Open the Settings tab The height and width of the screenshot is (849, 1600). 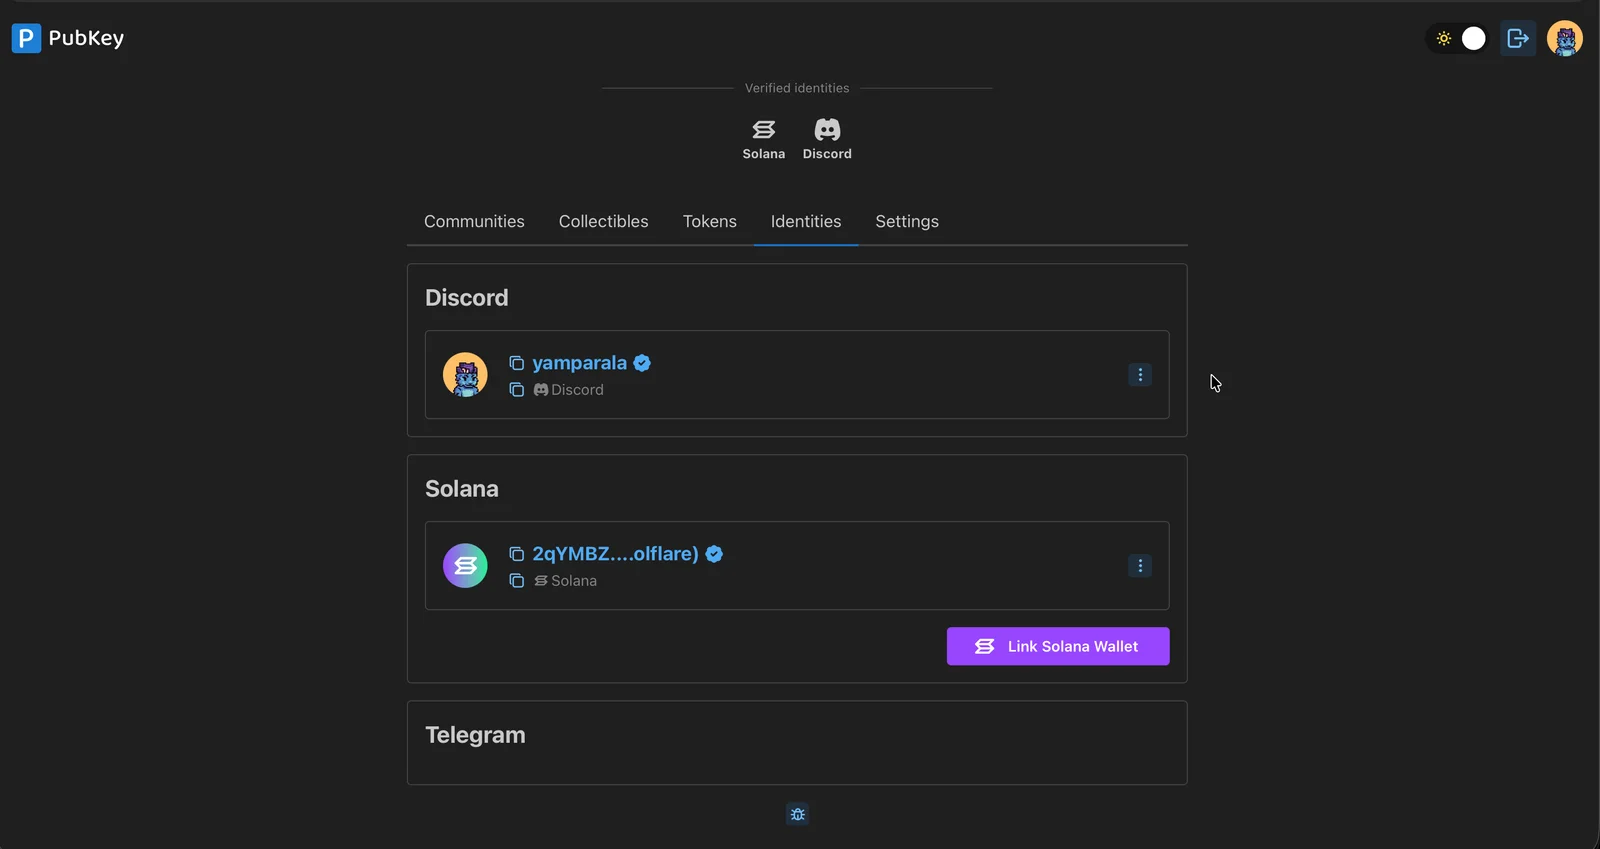907,221
